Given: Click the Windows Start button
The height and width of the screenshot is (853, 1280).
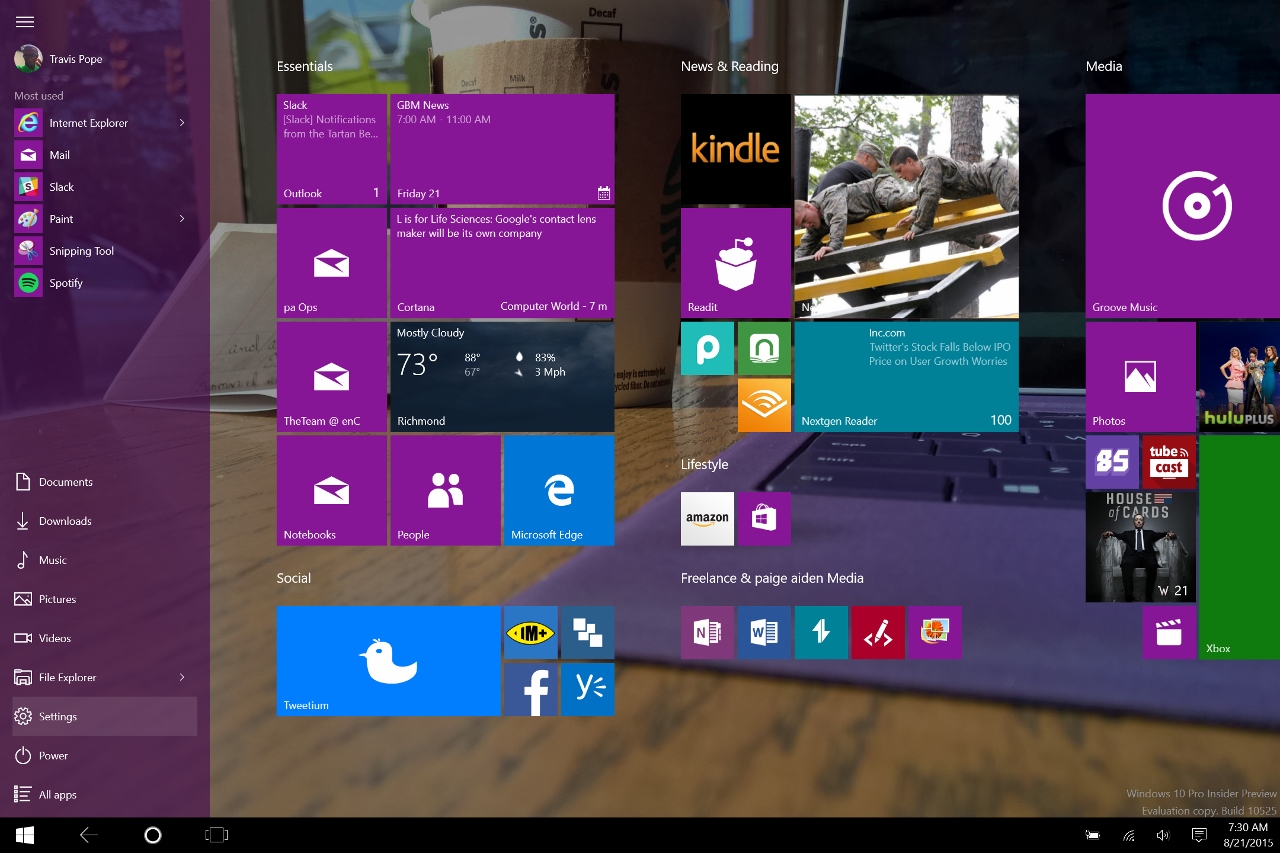Looking at the screenshot, I should pos(25,835).
